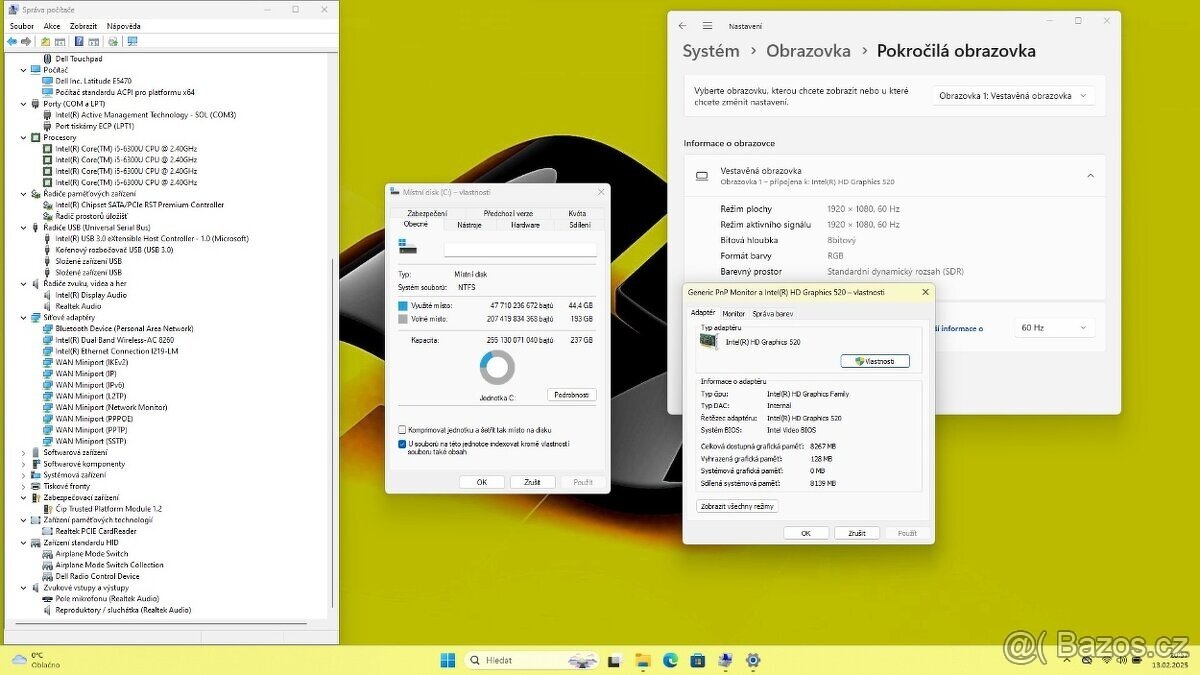Open the Obrazovka 1: Vestavěná obrazovka dropdown
Screen dimensions: 1200x675
(x=1014, y=96)
